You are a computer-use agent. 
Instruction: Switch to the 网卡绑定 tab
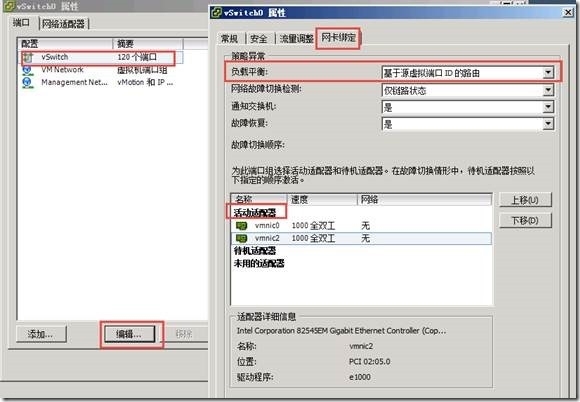coord(338,37)
